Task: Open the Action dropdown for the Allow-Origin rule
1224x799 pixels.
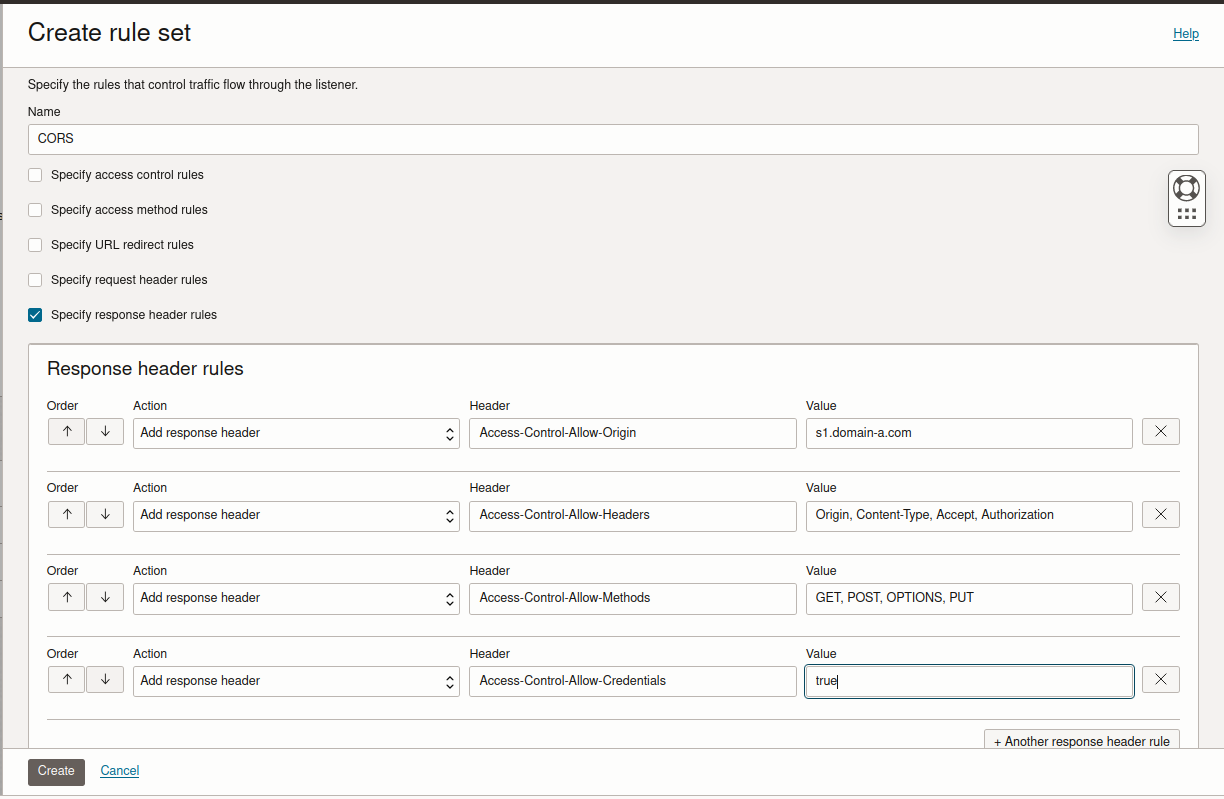Action: click(296, 433)
